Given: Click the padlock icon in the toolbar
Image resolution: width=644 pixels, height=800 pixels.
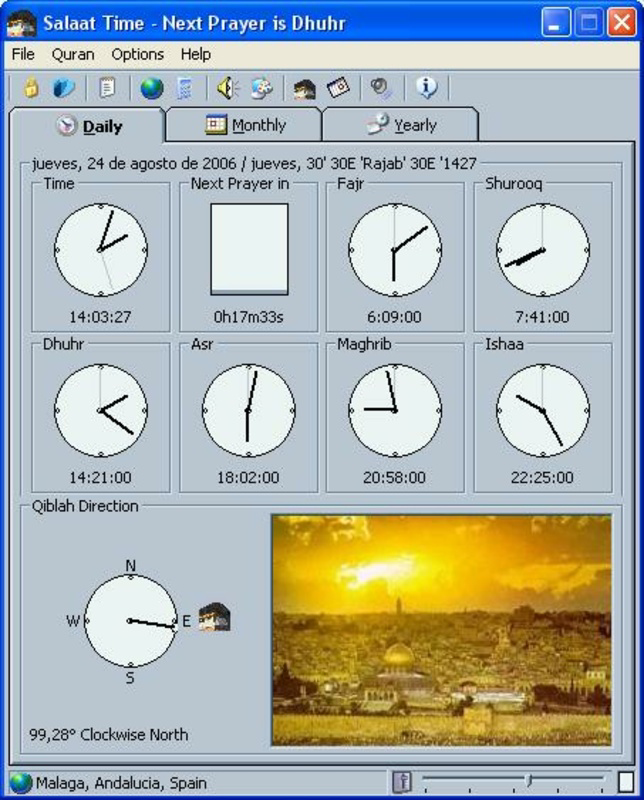Looking at the screenshot, I should click(x=31, y=88).
